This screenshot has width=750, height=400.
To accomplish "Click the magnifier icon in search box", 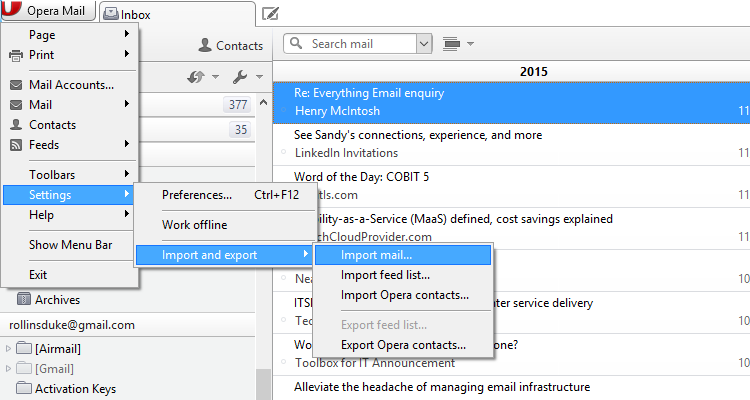I will coord(297,44).
